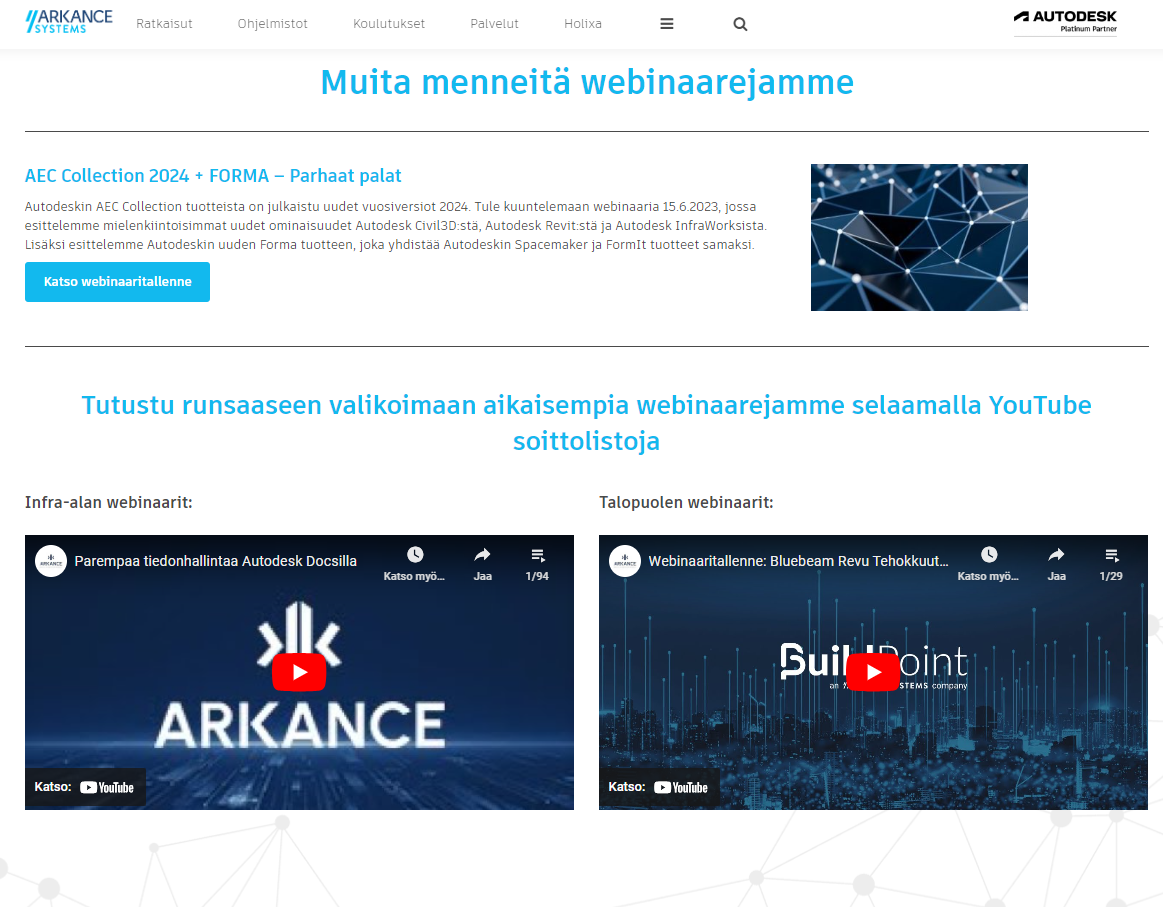This screenshot has width=1163, height=907.
Task: Play the Autodesk Docs infra video
Action: (299, 672)
